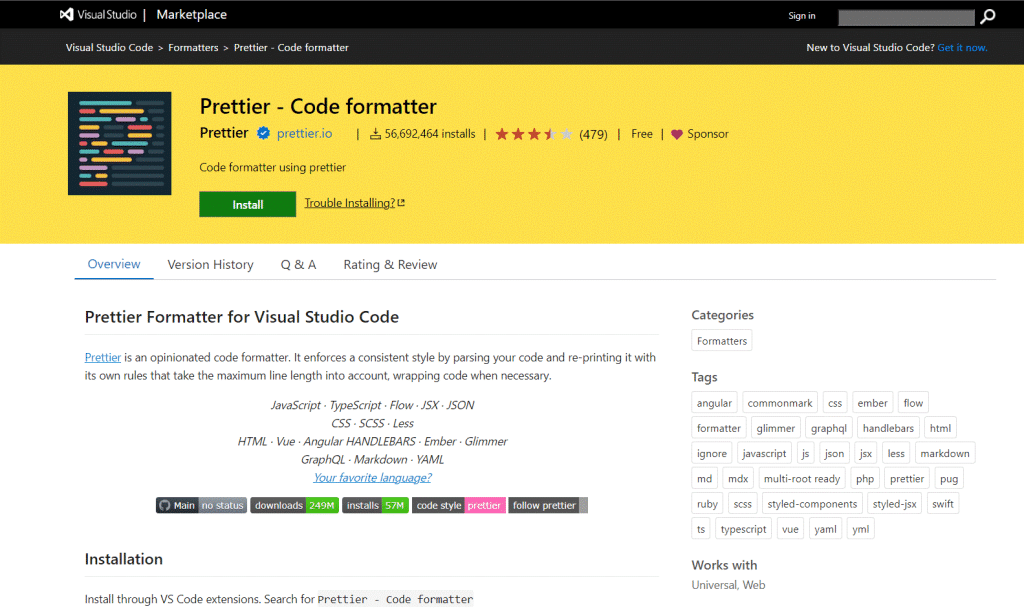
Task: Select the commonmark tag
Action: pyautogui.click(x=780, y=403)
